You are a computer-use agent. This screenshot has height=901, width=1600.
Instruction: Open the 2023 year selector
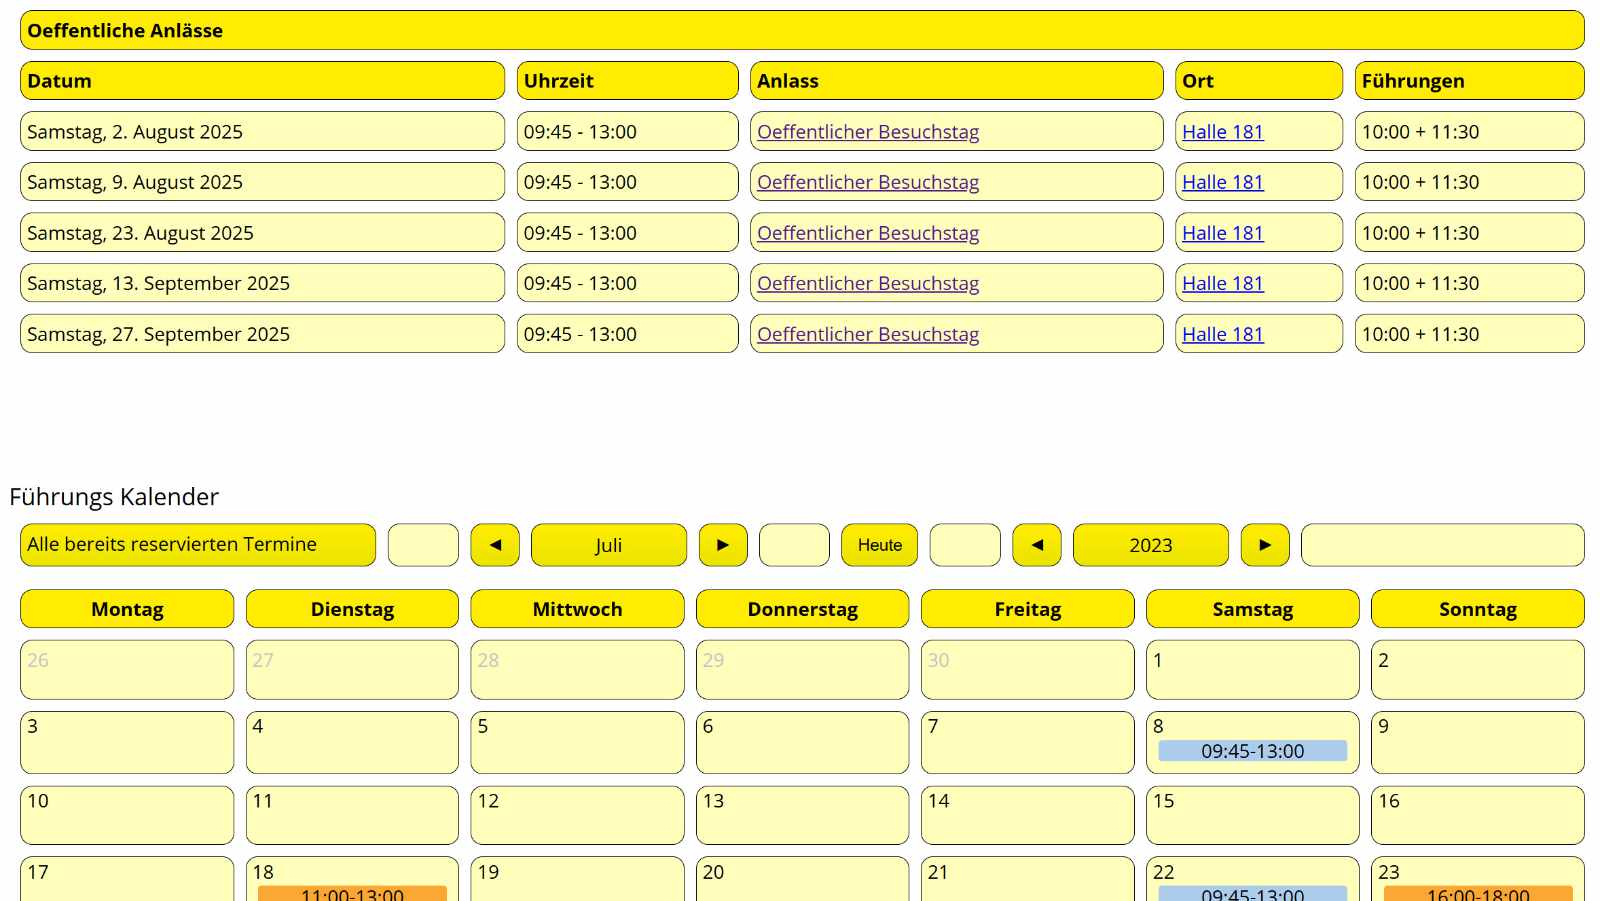tap(1150, 545)
